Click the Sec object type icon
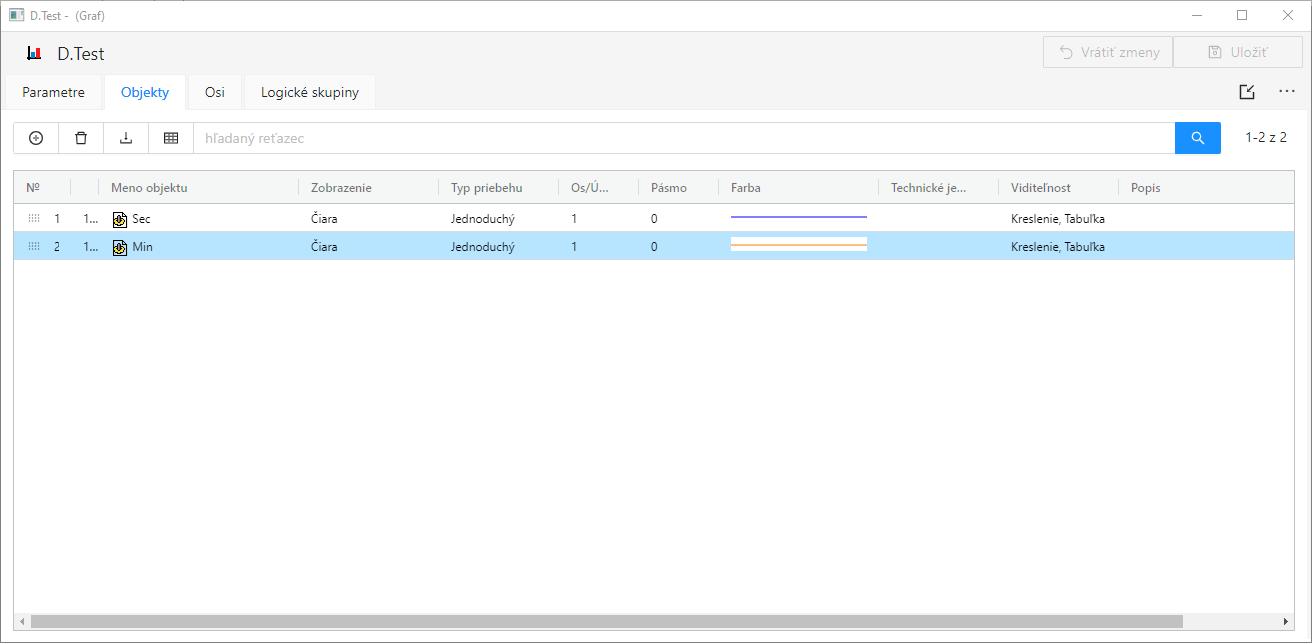The height and width of the screenshot is (643, 1312). pyautogui.click(x=120, y=219)
